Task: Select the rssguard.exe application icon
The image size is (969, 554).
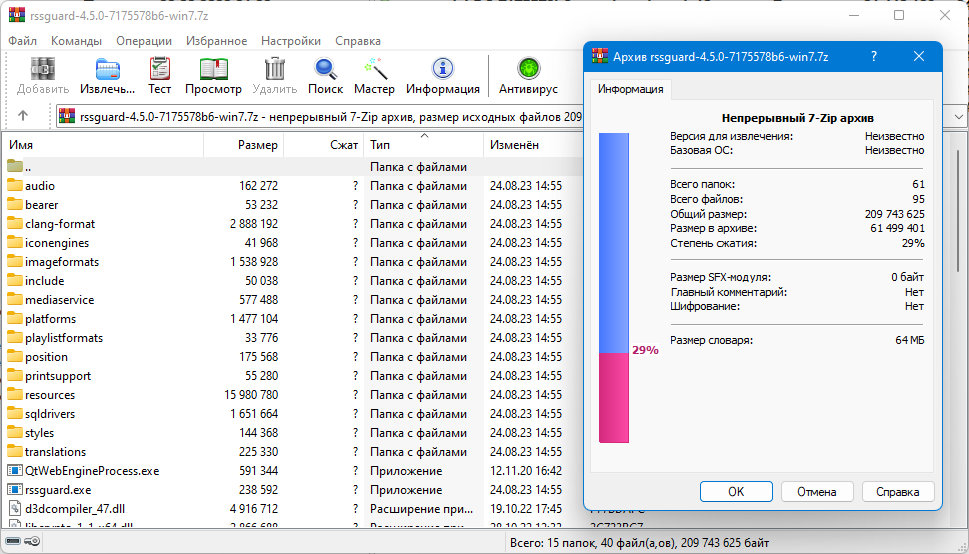Action: point(15,490)
